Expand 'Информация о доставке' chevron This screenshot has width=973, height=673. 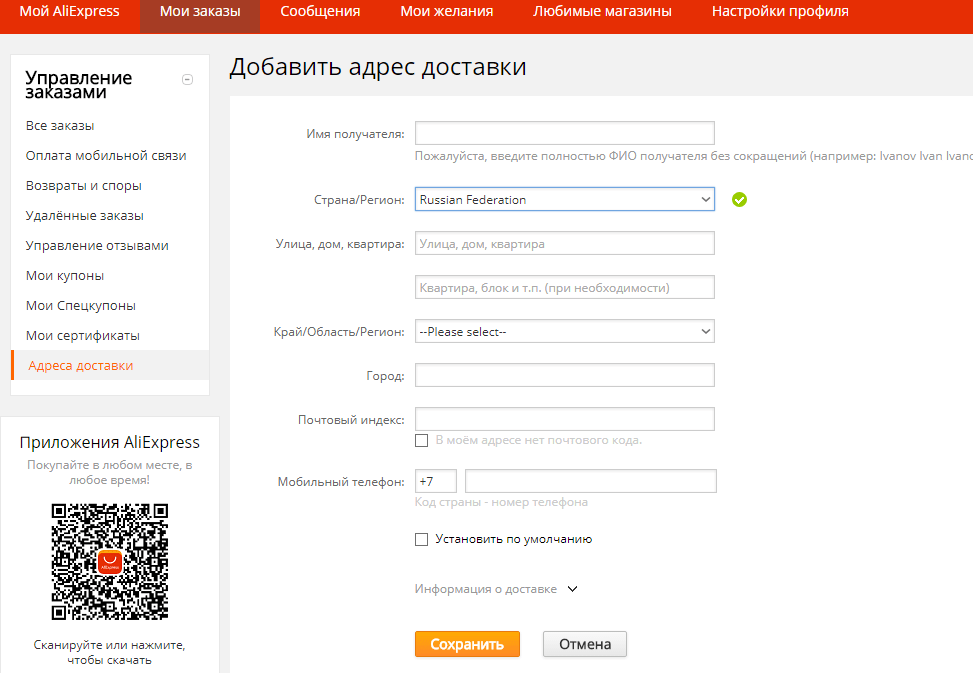pos(573,589)
